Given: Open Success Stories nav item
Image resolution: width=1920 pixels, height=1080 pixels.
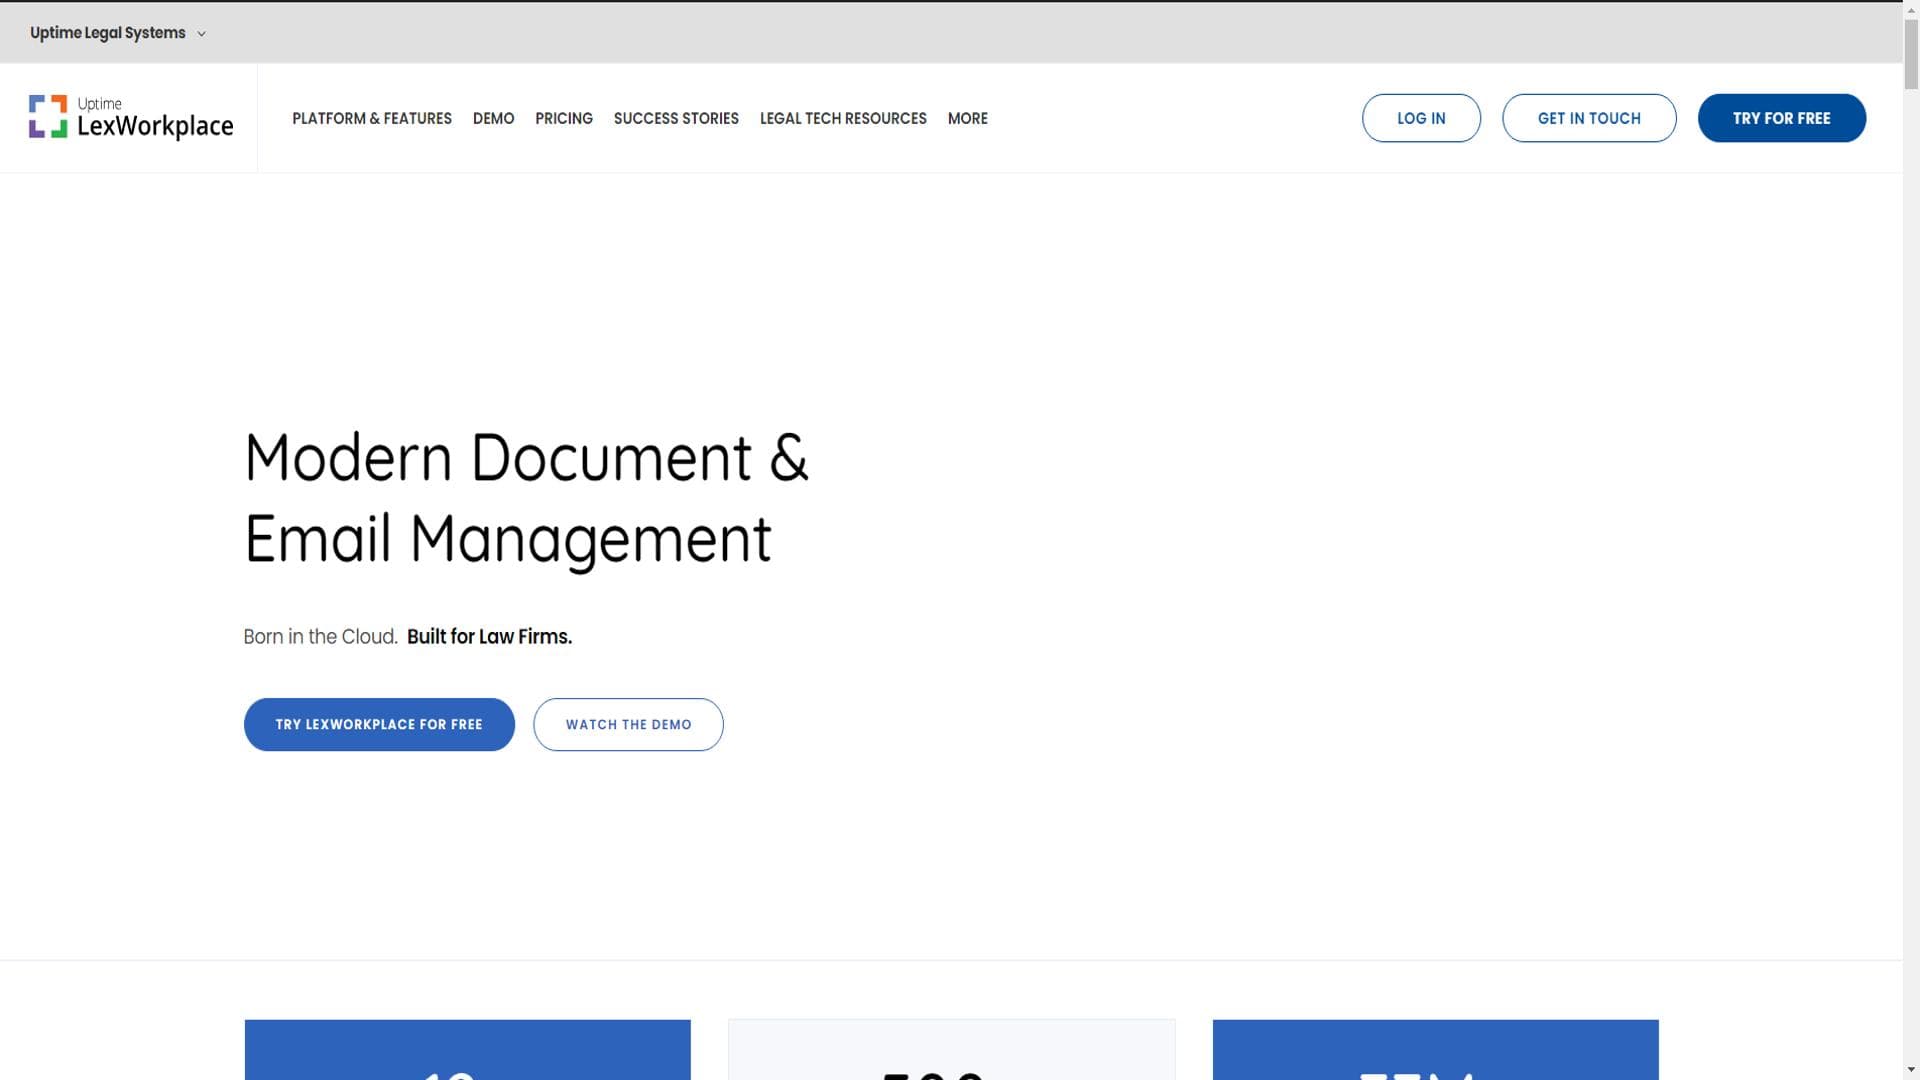Looking at the screenshot, I should [x=676, y=118].
